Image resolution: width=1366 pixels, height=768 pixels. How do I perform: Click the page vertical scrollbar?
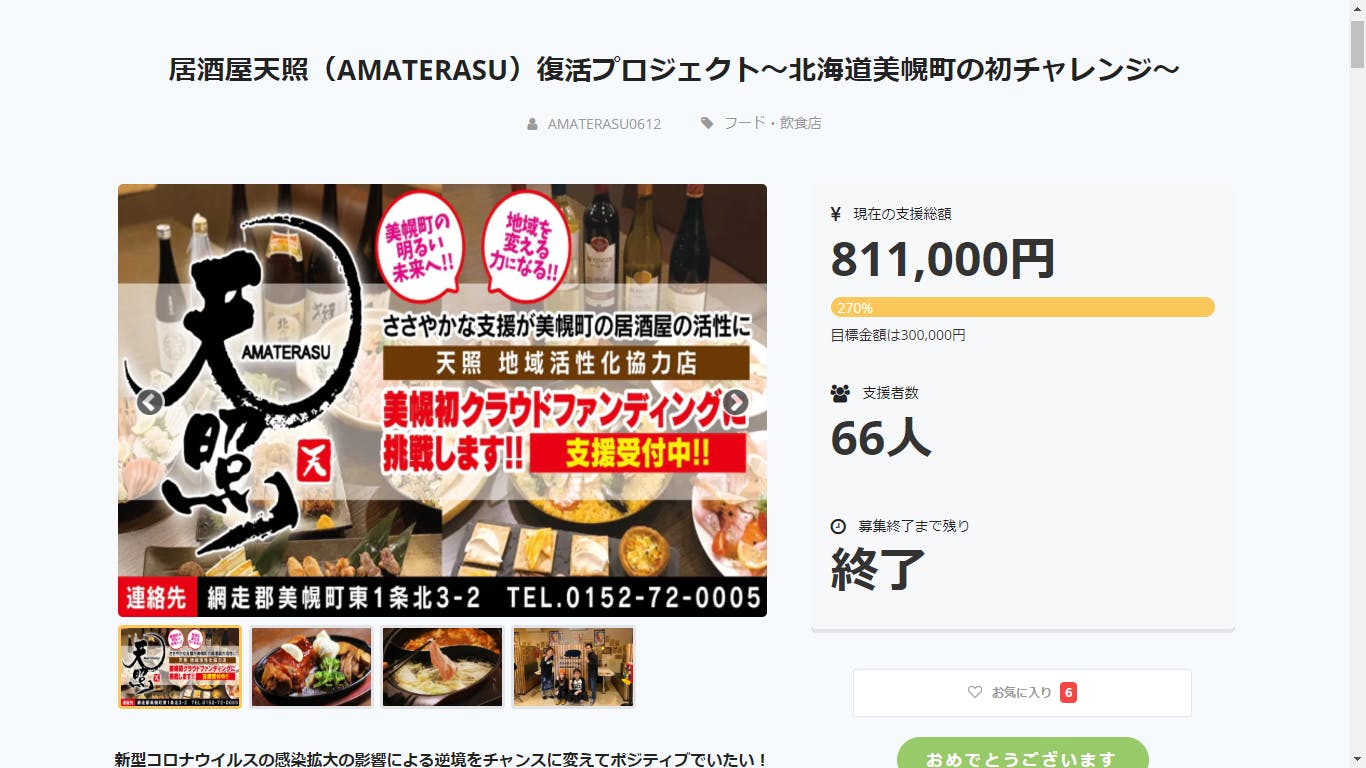pos(1357,384)
